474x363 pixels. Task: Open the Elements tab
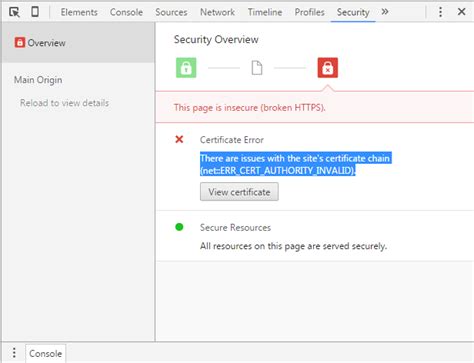[79, 12]
